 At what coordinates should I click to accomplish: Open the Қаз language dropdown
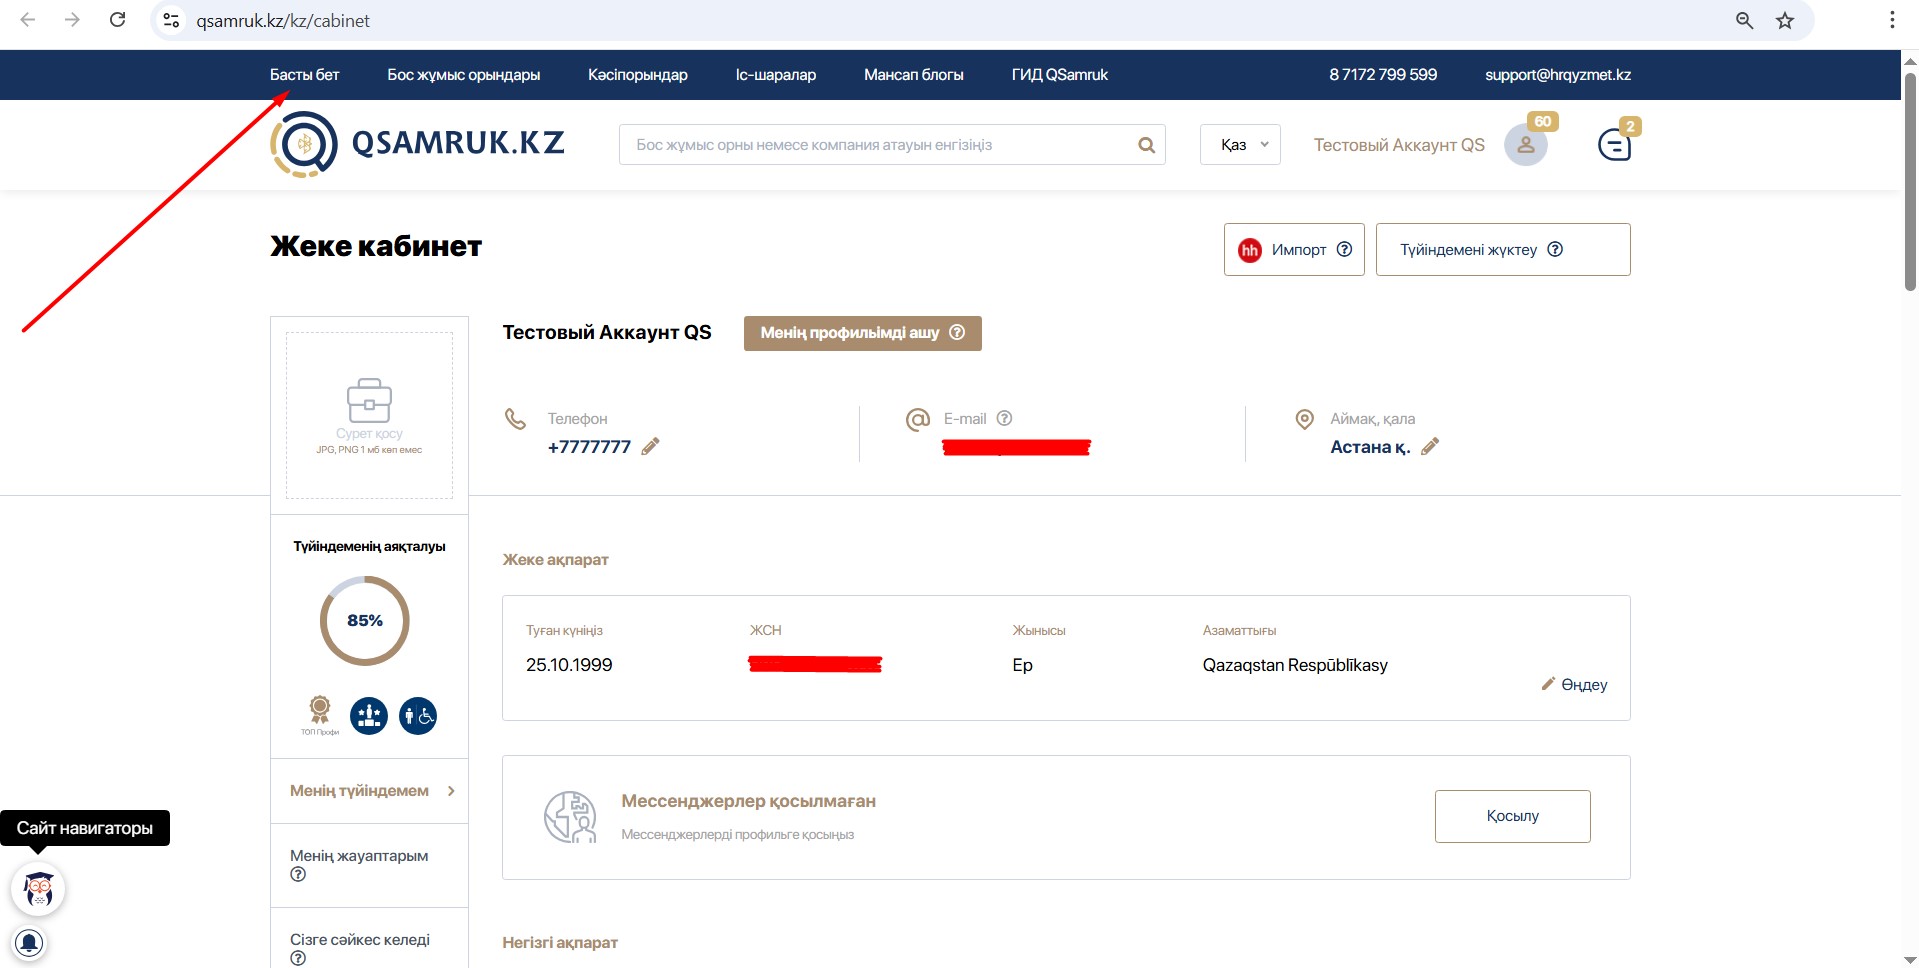tap(1240, 145)
